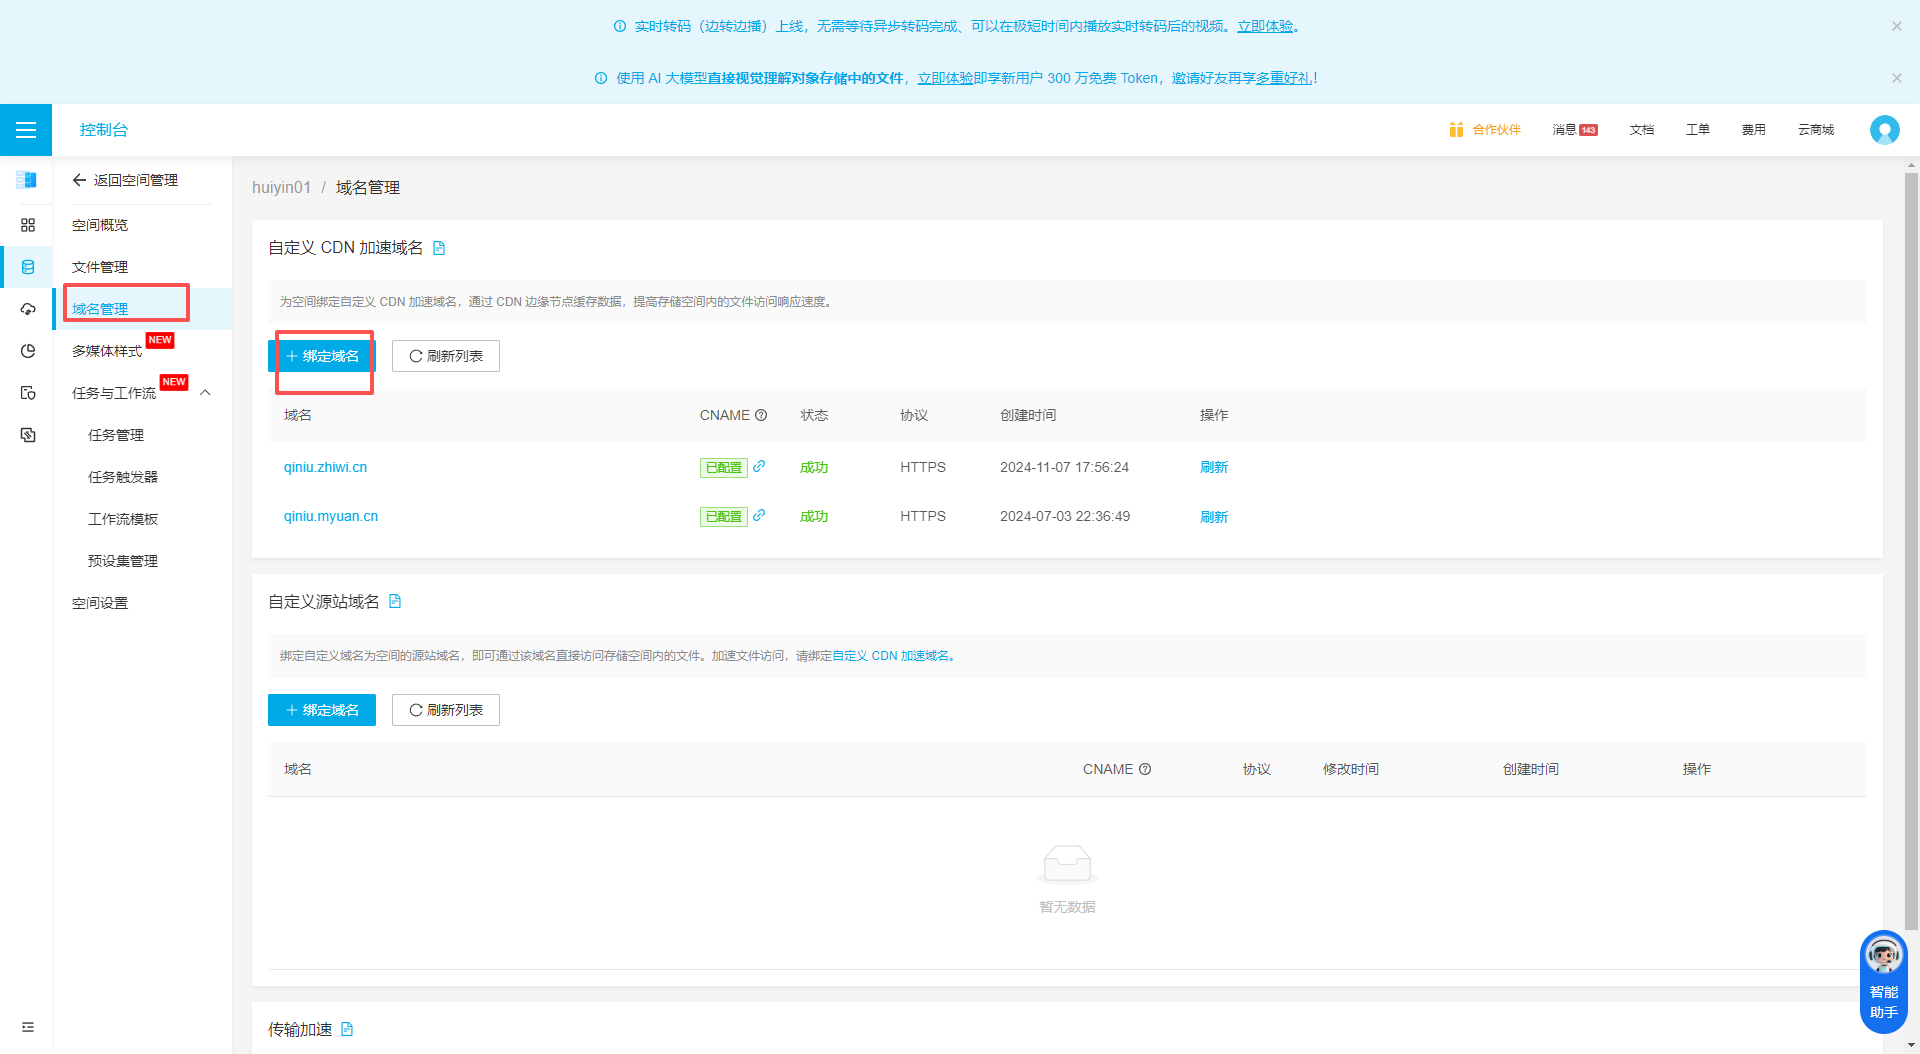Click the collapse sidebar icon at bottom-left
1920x1054 pixels.
click(28, 1027)
